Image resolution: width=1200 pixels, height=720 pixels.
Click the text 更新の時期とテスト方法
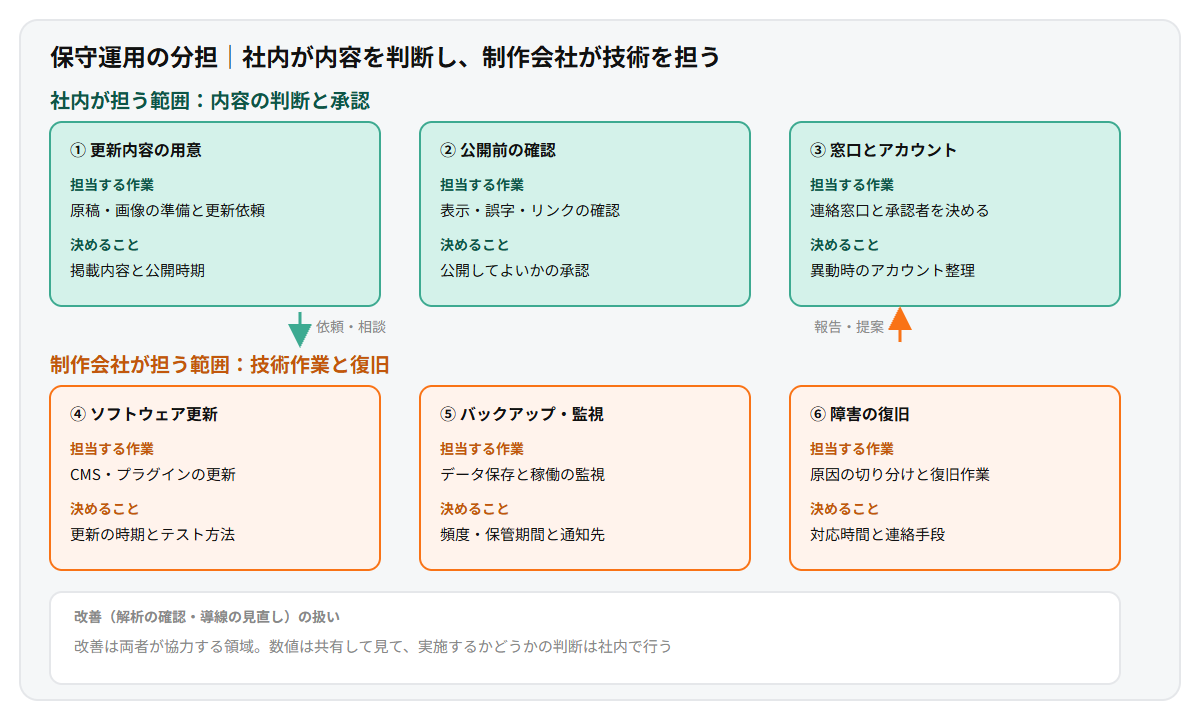click(153, 535)
